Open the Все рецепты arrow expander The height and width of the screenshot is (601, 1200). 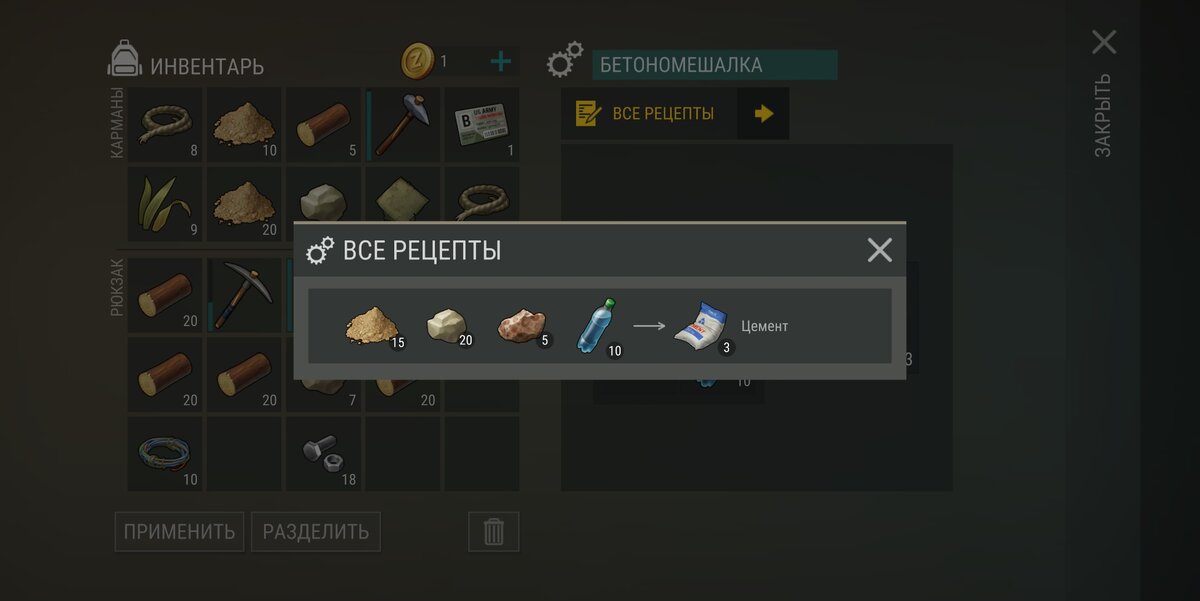coord(763,114)
